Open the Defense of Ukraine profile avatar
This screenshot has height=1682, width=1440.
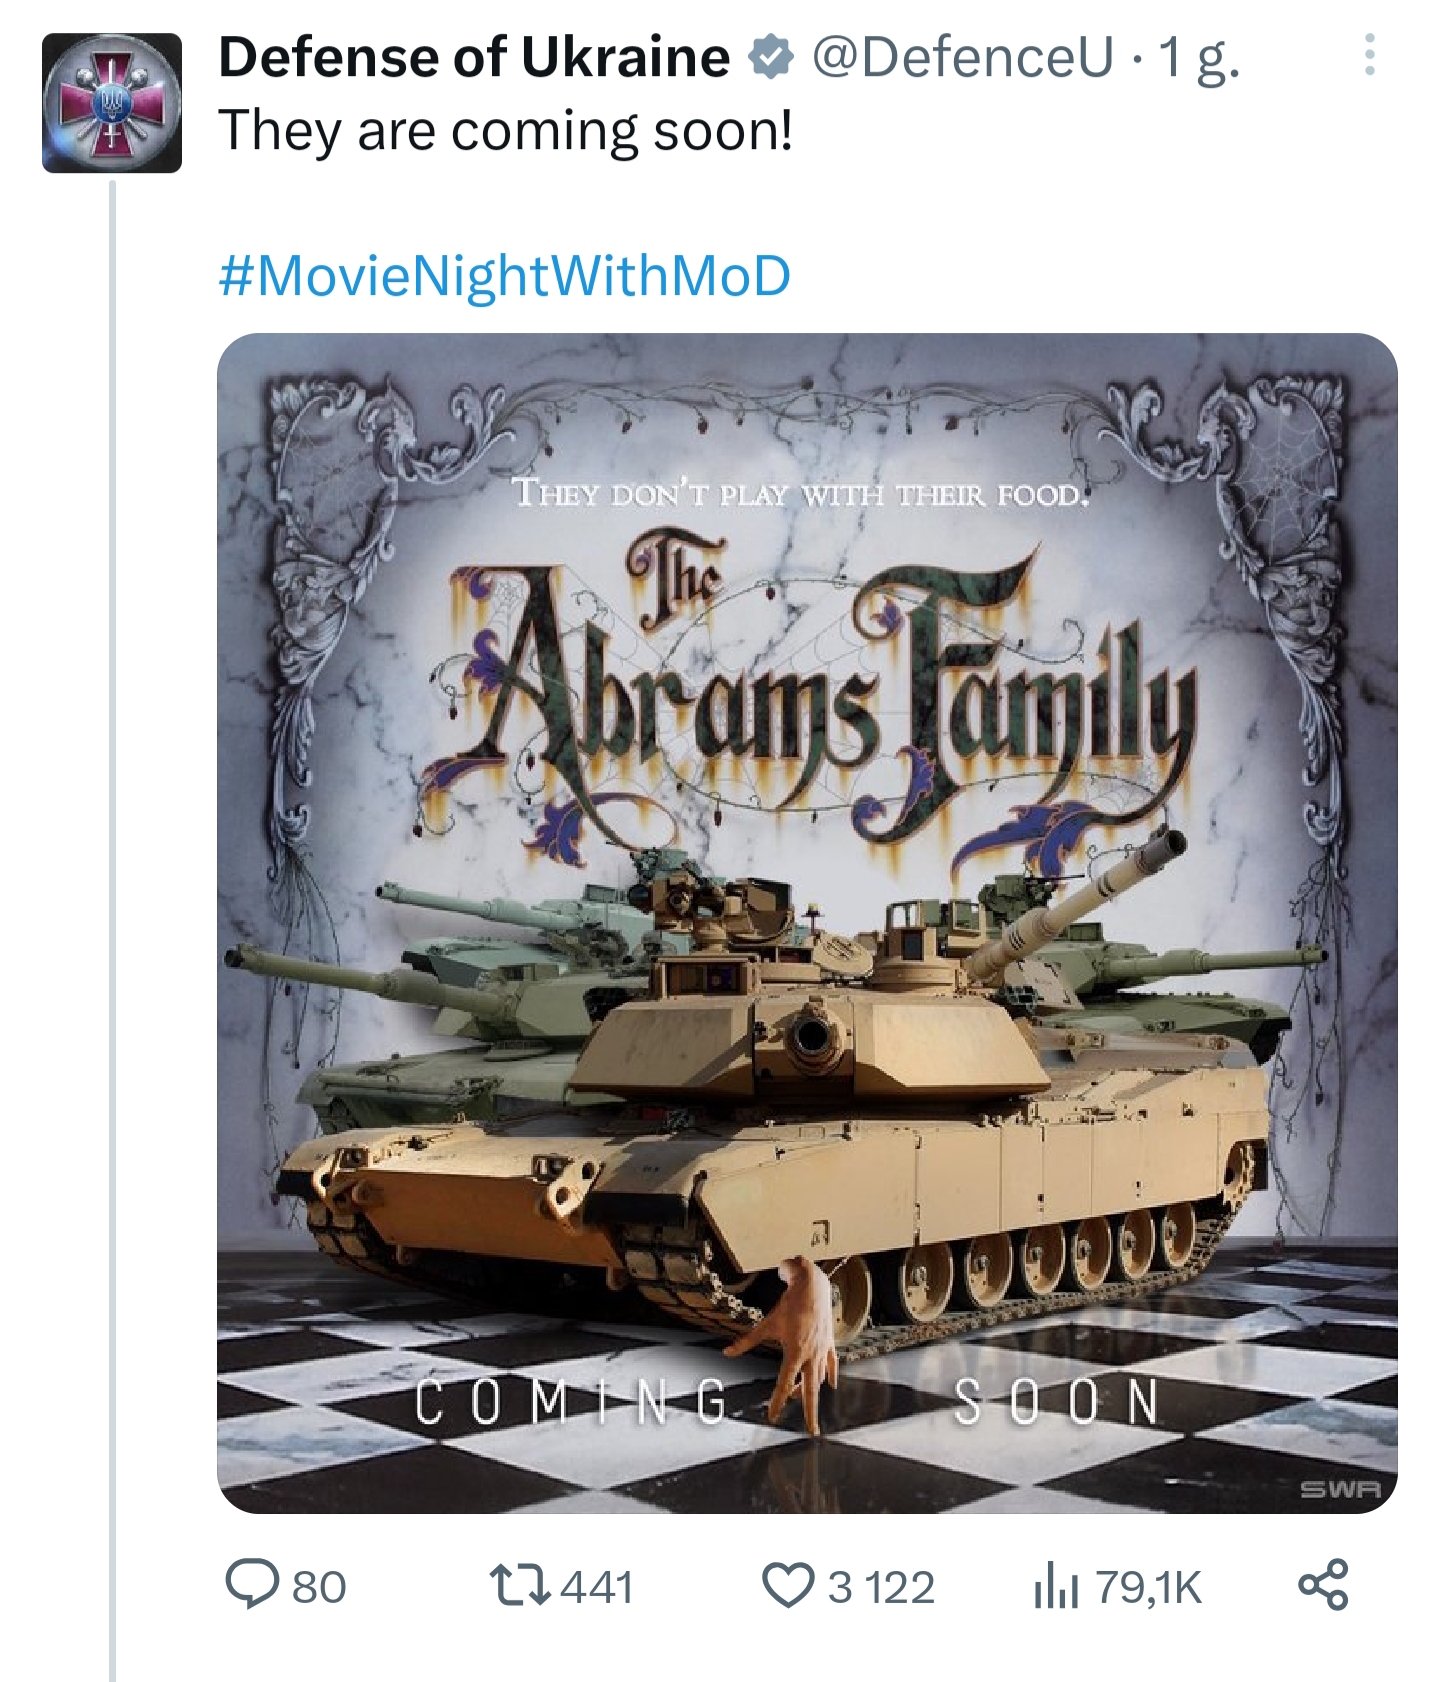click(112, 103)
